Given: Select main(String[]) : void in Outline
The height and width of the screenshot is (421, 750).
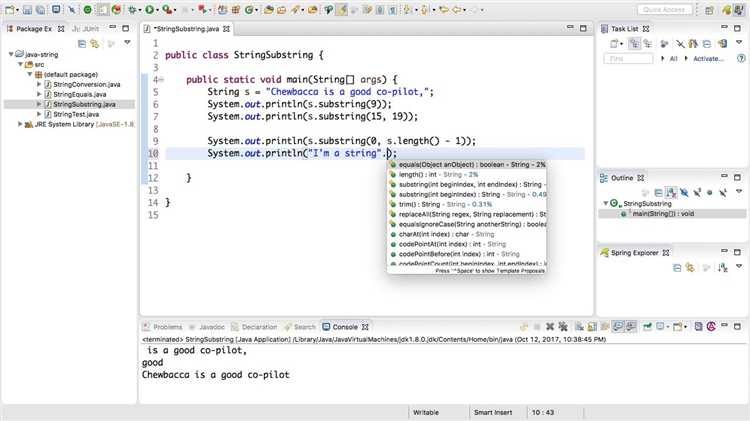Looking at the screenshot, I should 663,214.
